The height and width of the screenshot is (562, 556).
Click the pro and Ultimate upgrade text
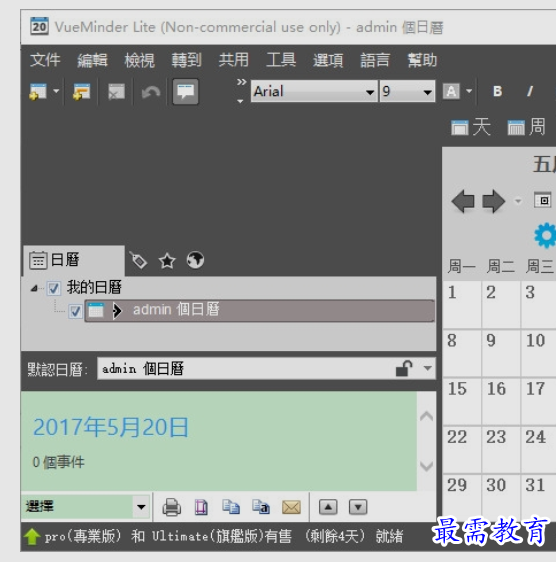(x=168, y=537)
